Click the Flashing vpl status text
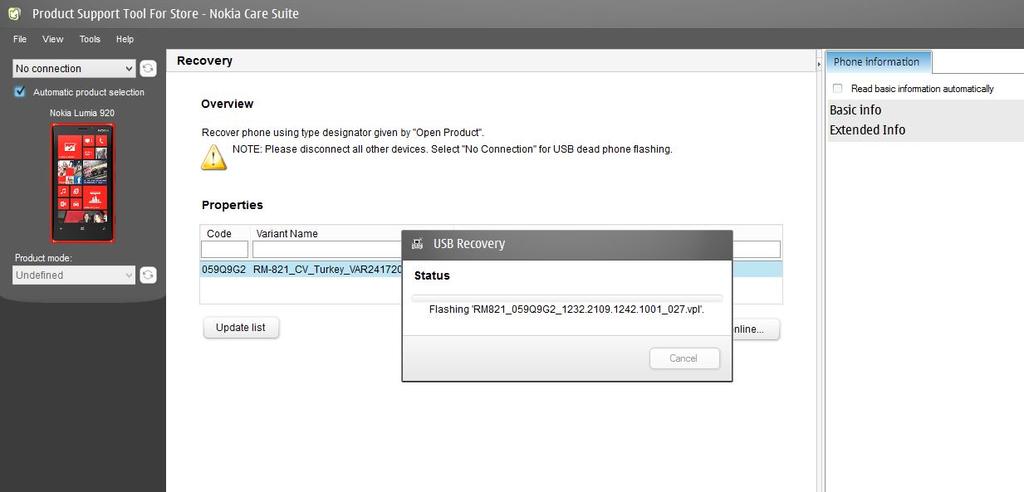The height and width of the screenshot is (492, 1024). (566, 310)
